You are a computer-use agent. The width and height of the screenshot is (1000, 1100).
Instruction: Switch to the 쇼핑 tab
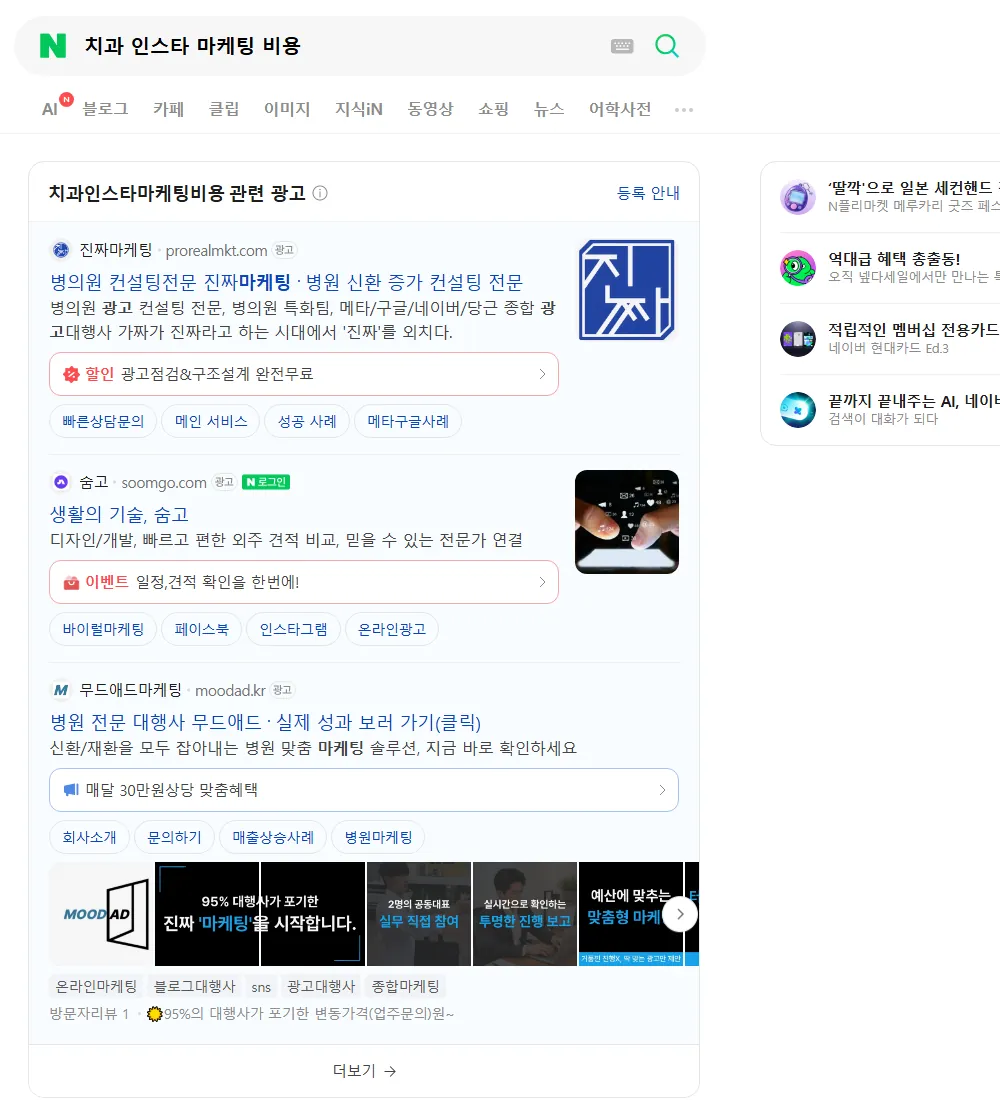493,109
